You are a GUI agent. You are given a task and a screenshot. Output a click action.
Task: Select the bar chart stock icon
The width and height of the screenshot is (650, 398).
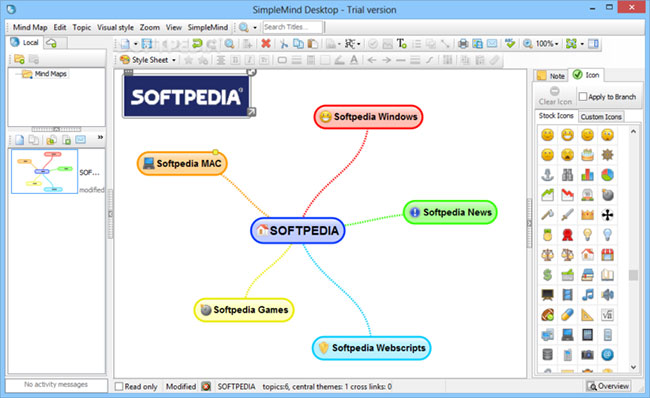(587, 175)
